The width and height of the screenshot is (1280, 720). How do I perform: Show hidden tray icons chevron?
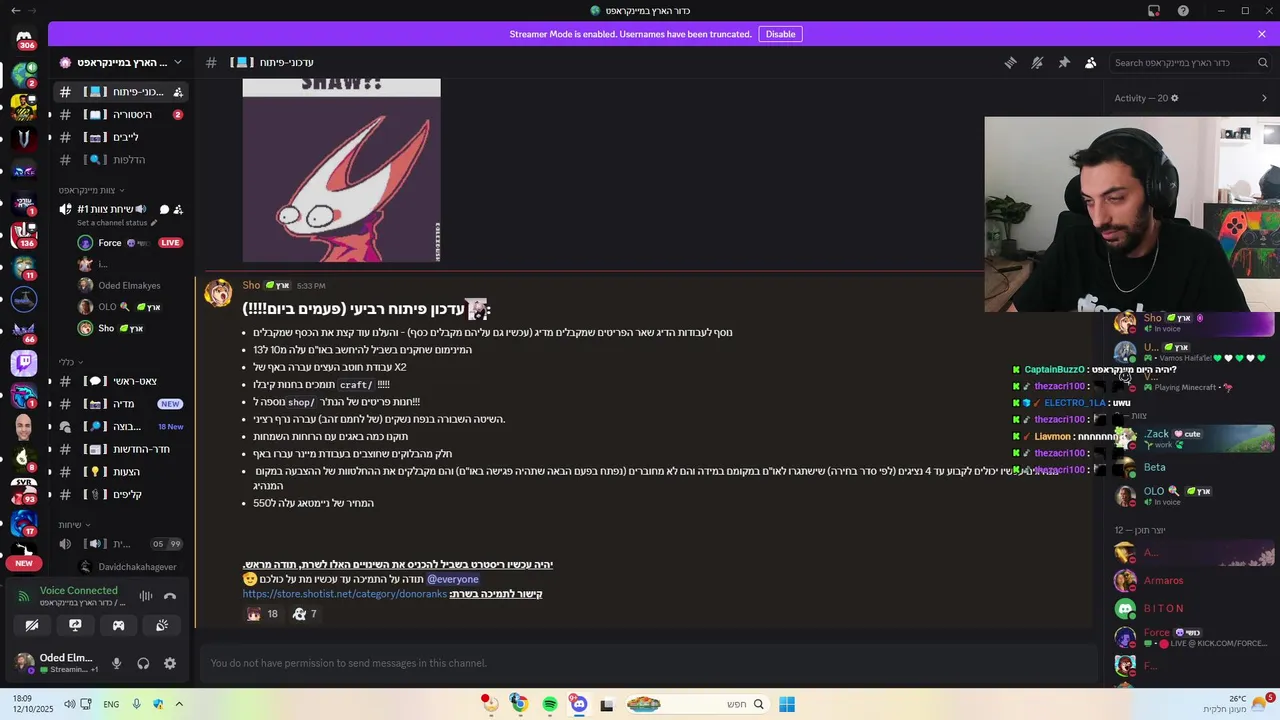point(179,705)
